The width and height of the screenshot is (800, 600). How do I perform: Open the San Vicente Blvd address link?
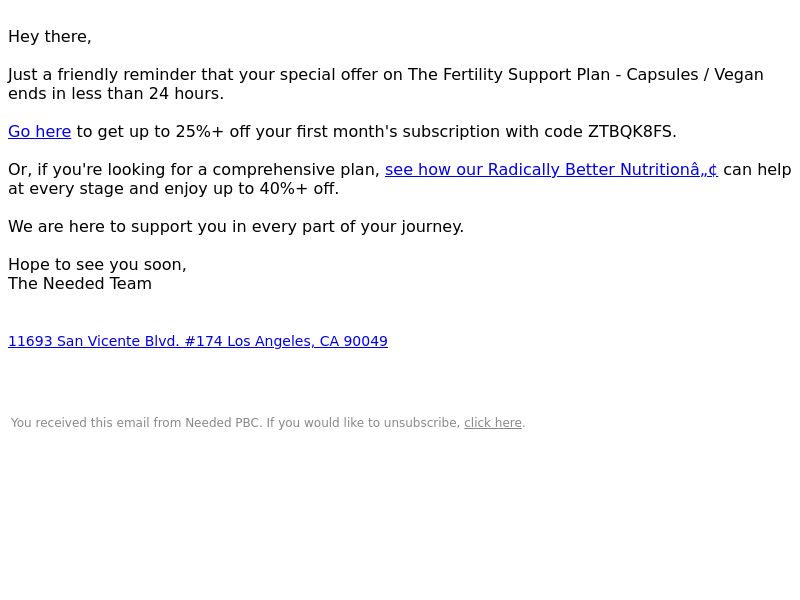tap(198, 341)
